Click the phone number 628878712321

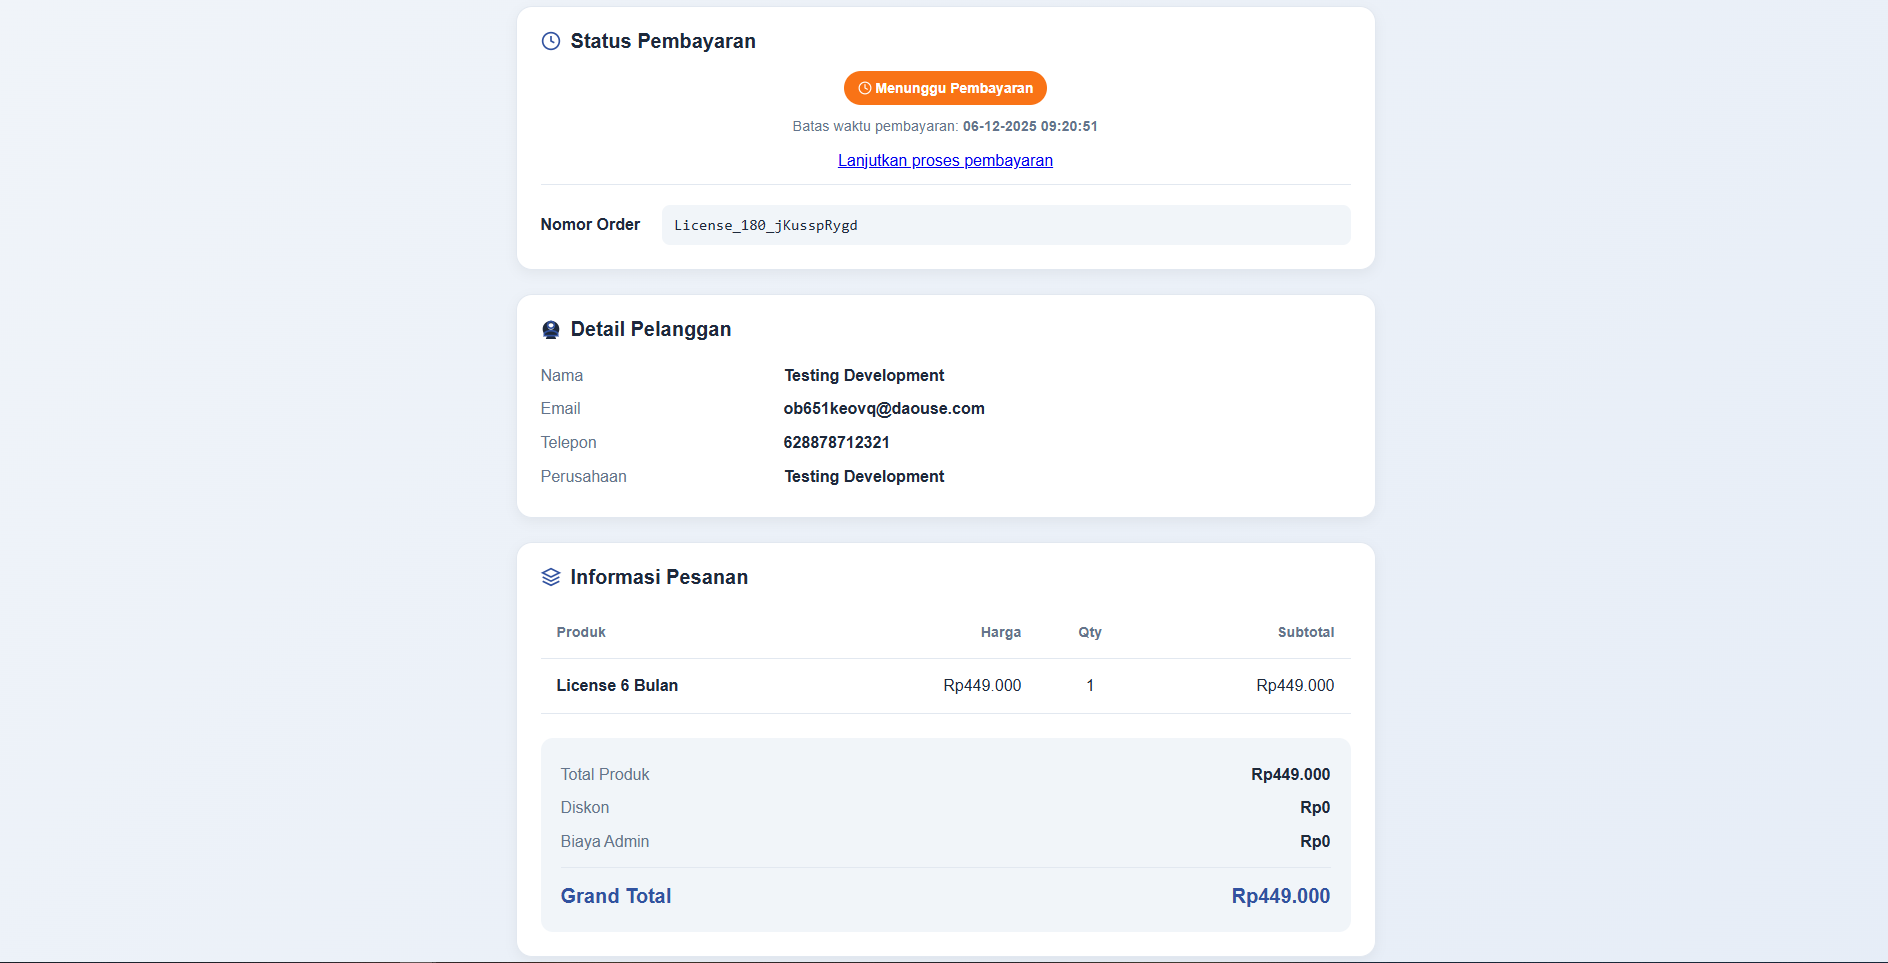click(836, 442)
